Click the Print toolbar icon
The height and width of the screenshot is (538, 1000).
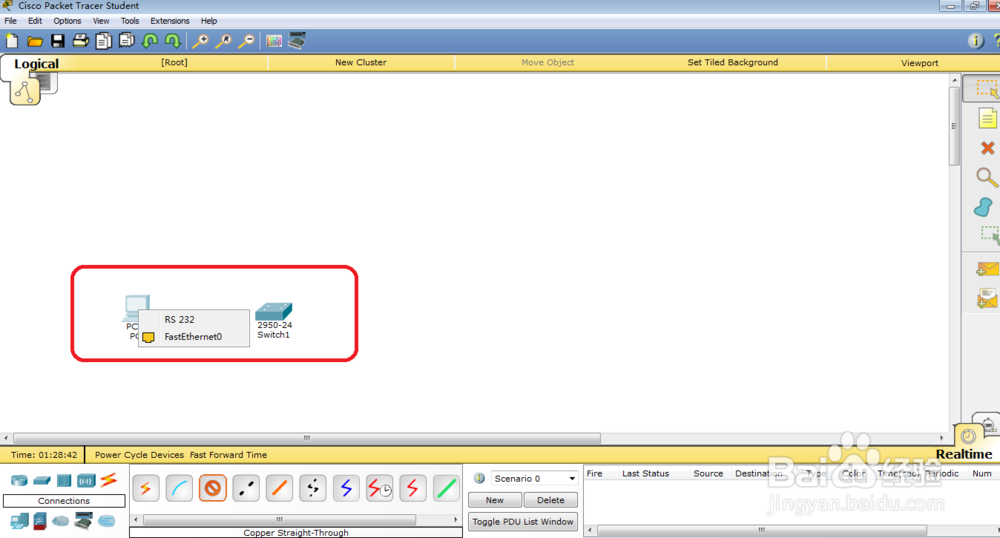coord(80,41)
